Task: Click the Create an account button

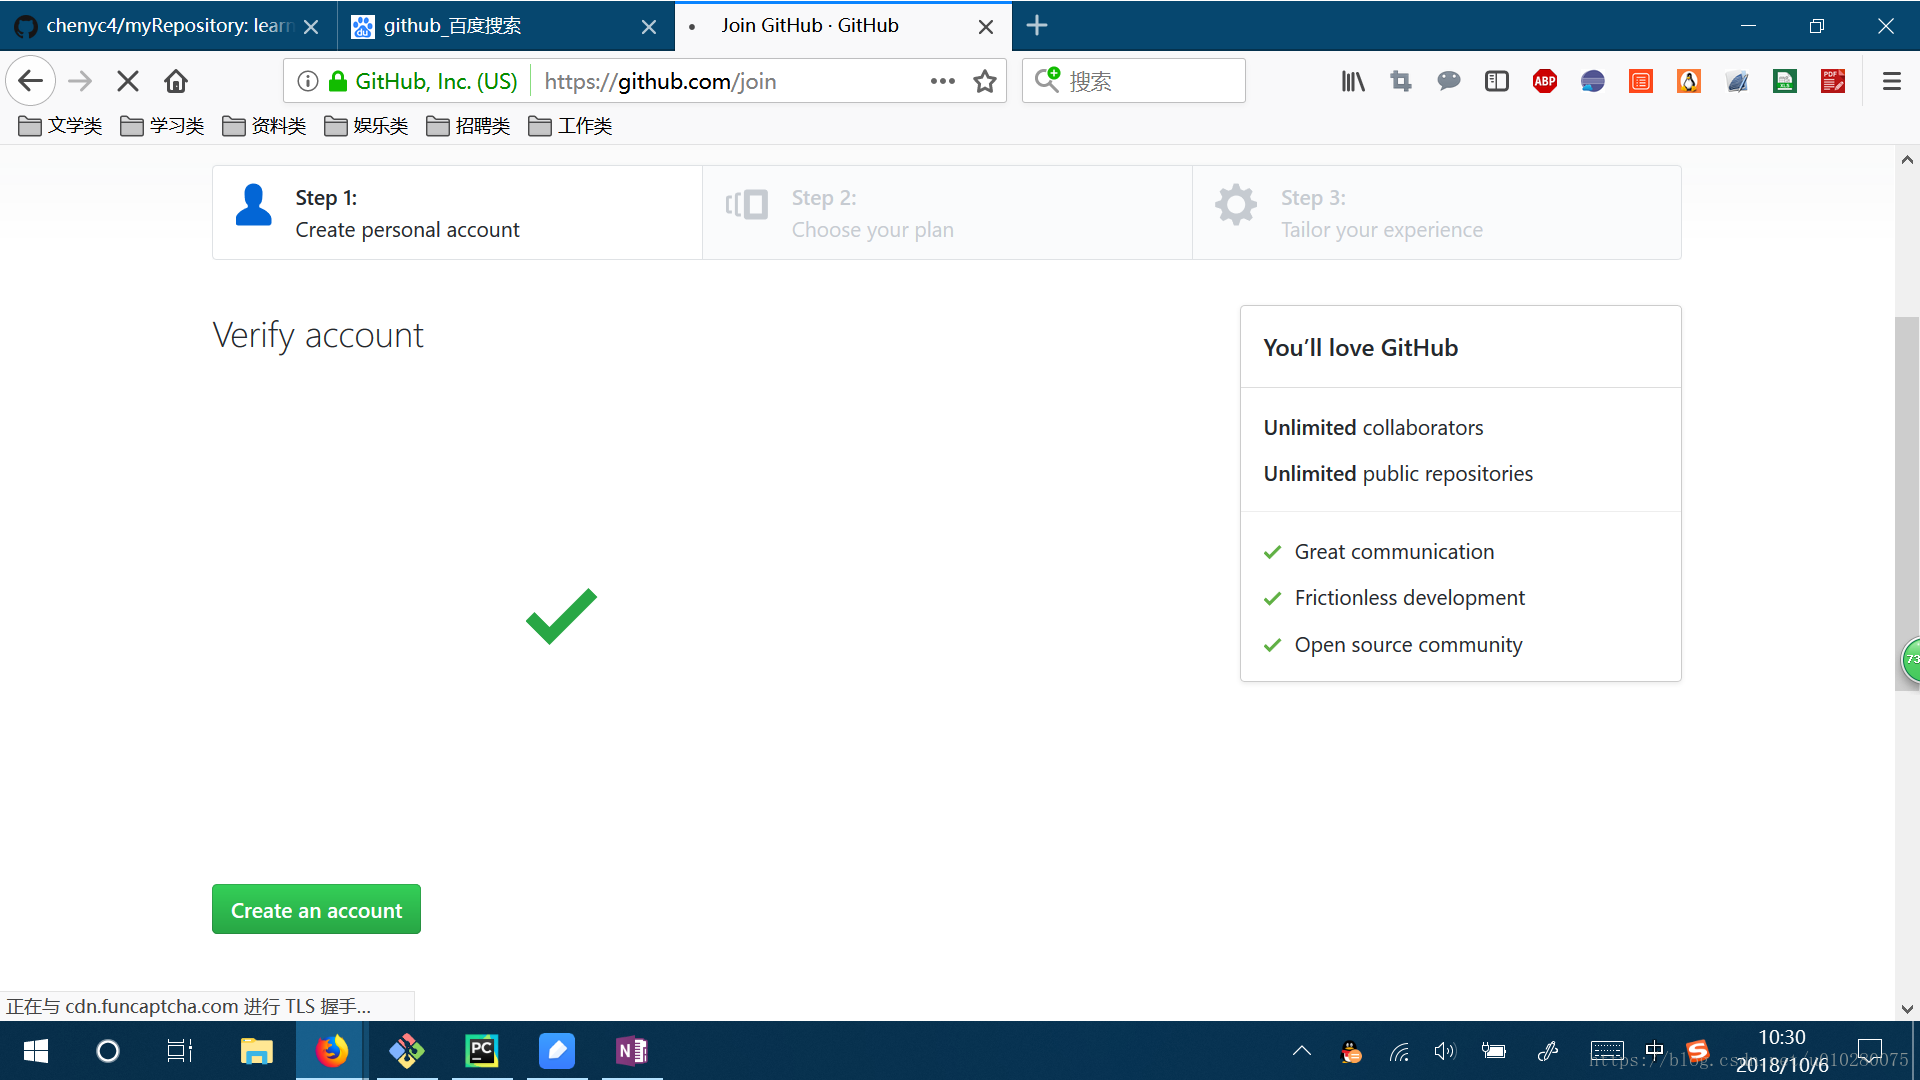Action: [316, 909]
